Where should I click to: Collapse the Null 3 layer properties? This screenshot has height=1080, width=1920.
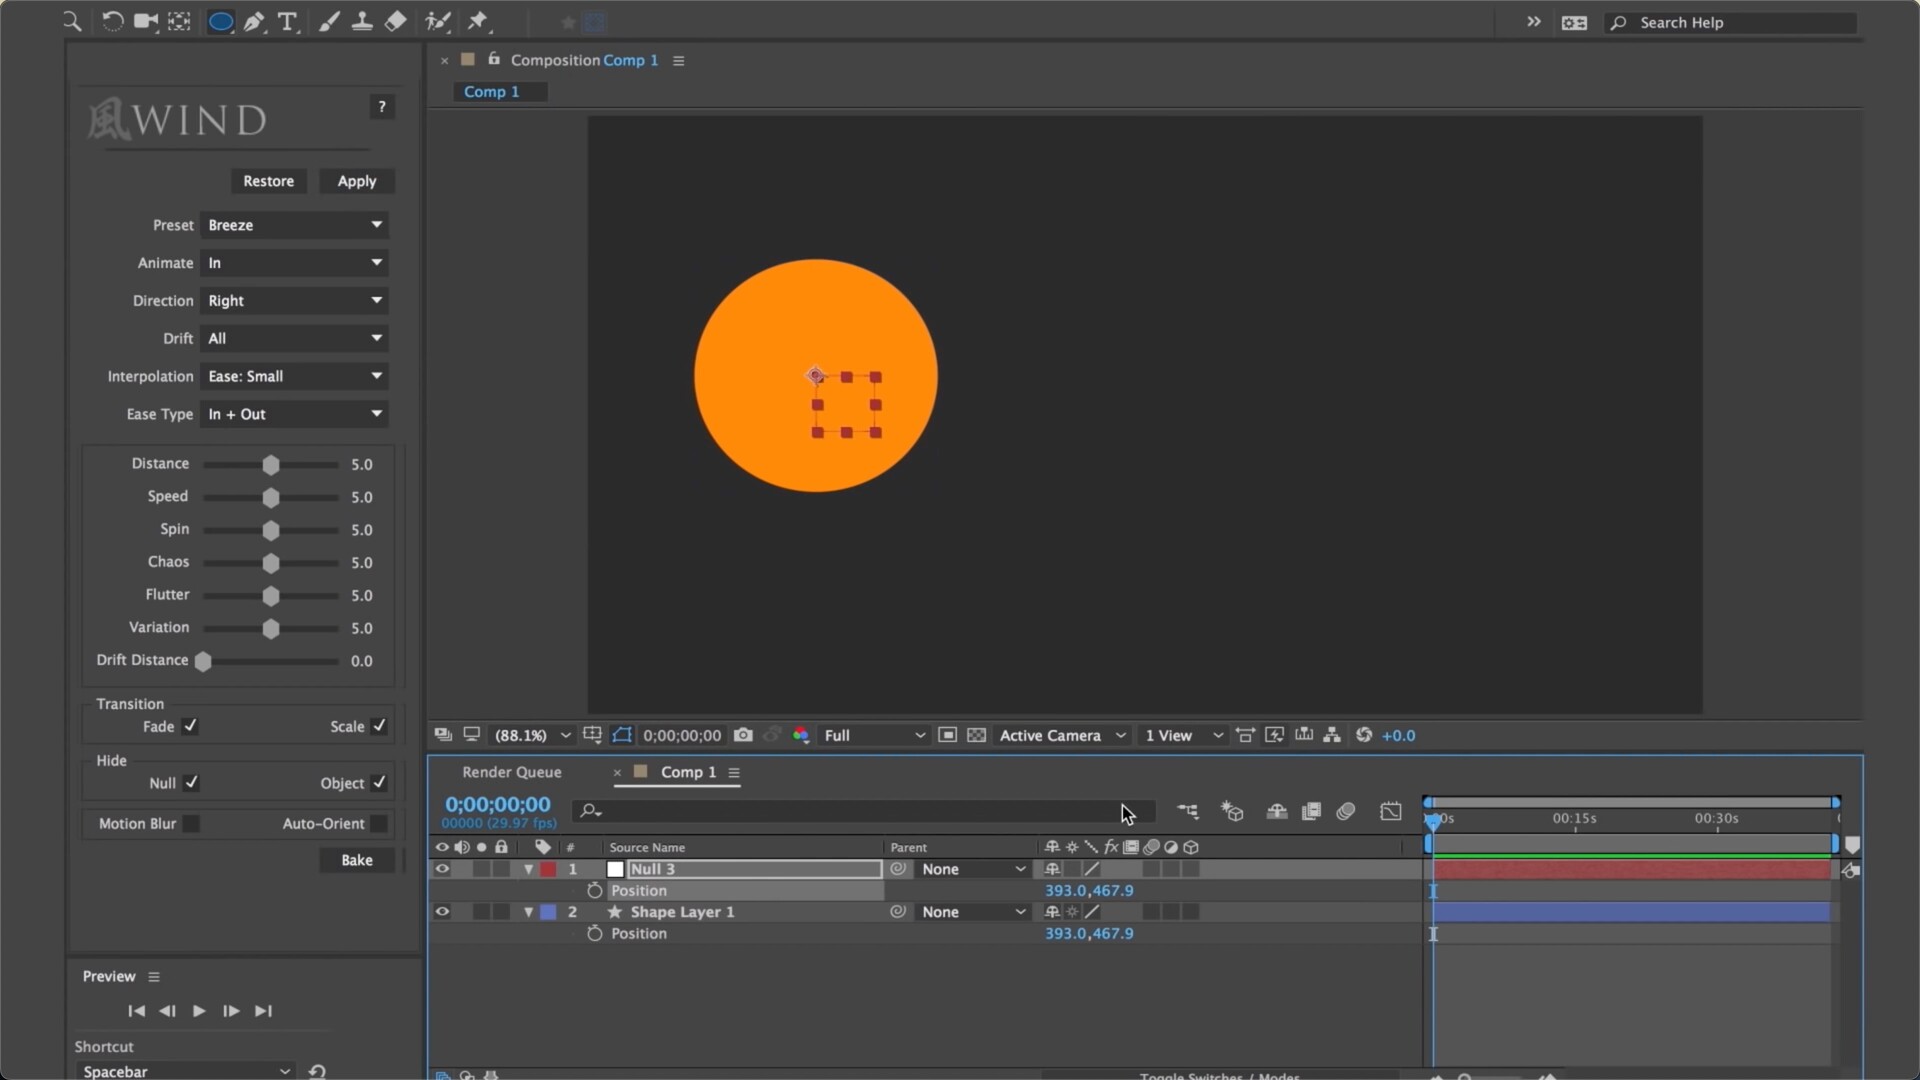[528, 869]
